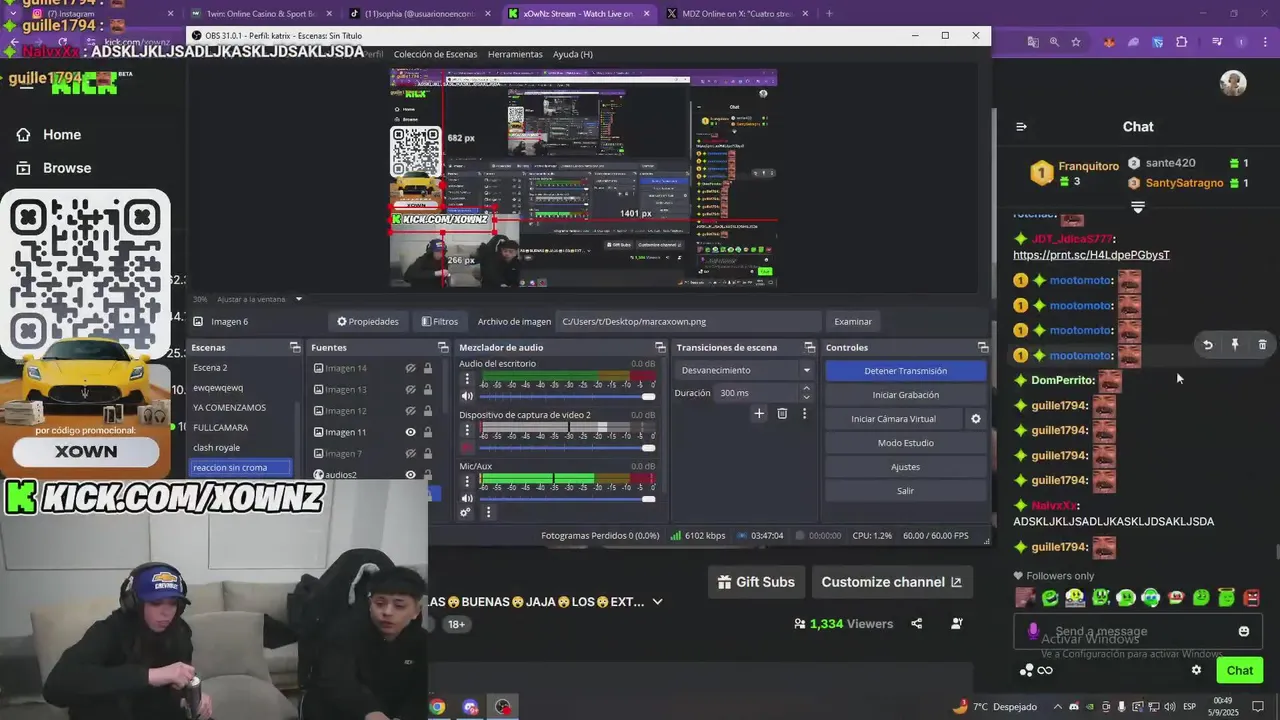Viewport: 1280px width, 720px height.
Task: Add a new scene transition
Action: pos(759,413)
